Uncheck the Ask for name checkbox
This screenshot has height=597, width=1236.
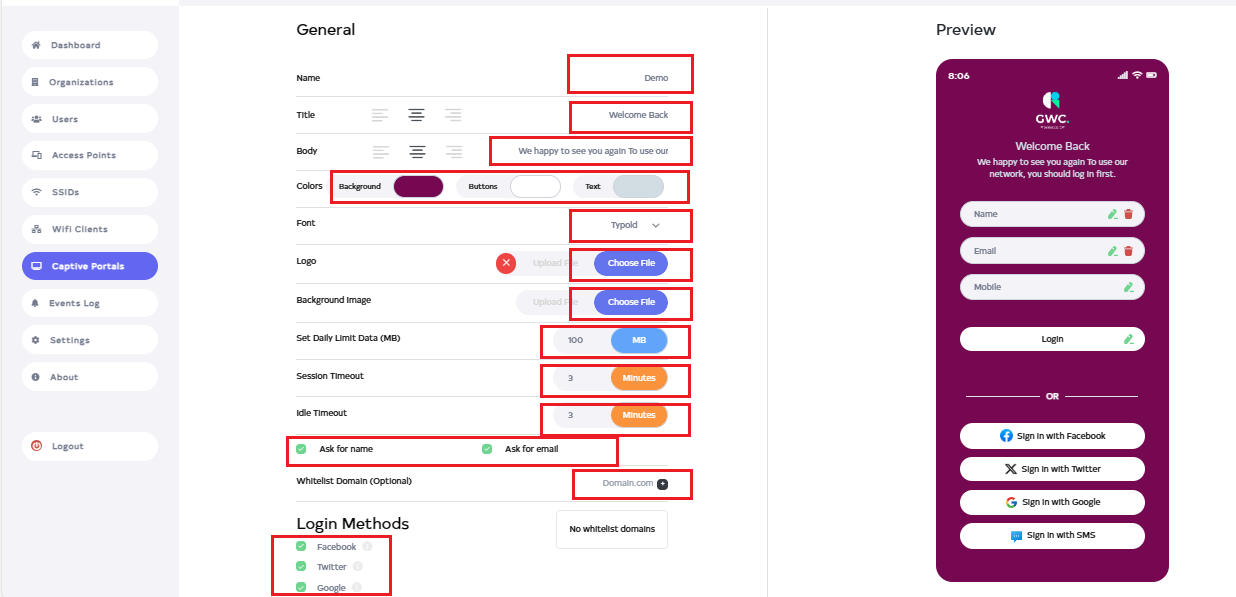click(x=301, y=449)
